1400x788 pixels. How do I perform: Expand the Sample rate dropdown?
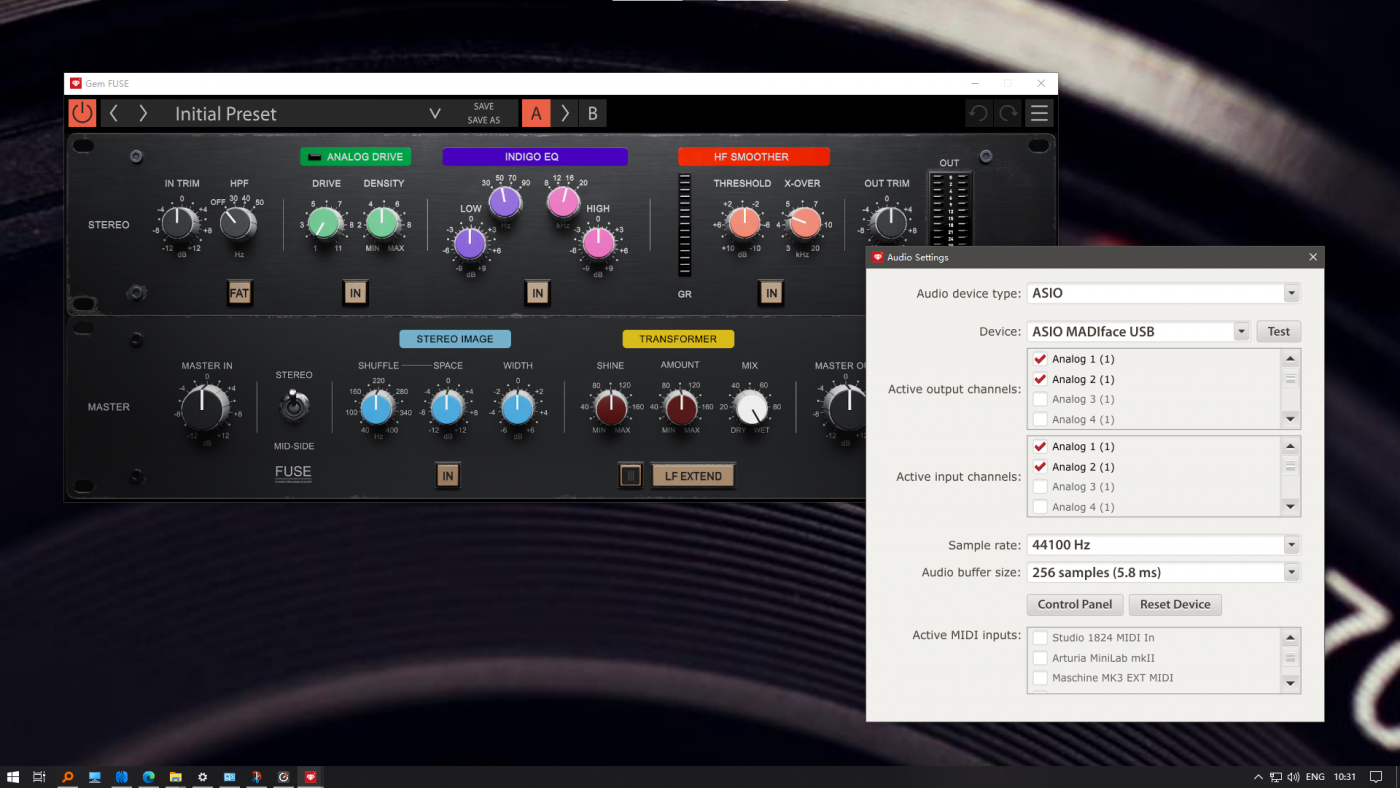click(1291, 545)
